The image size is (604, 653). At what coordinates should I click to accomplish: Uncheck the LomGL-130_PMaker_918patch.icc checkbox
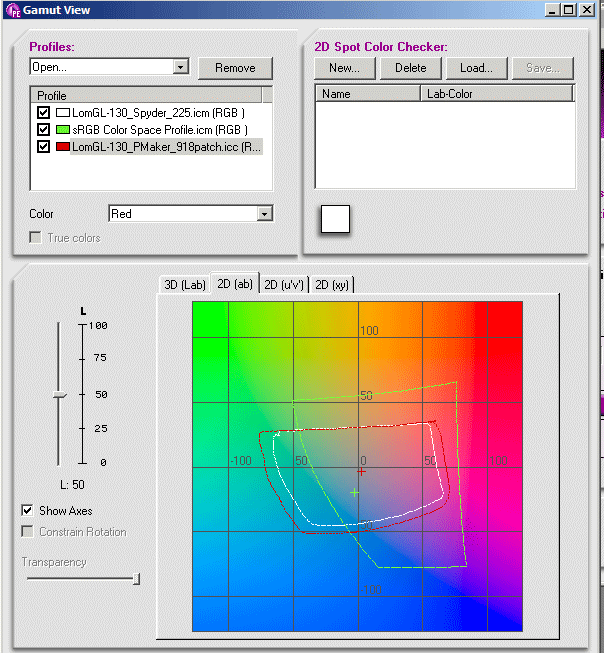(43, 147)
